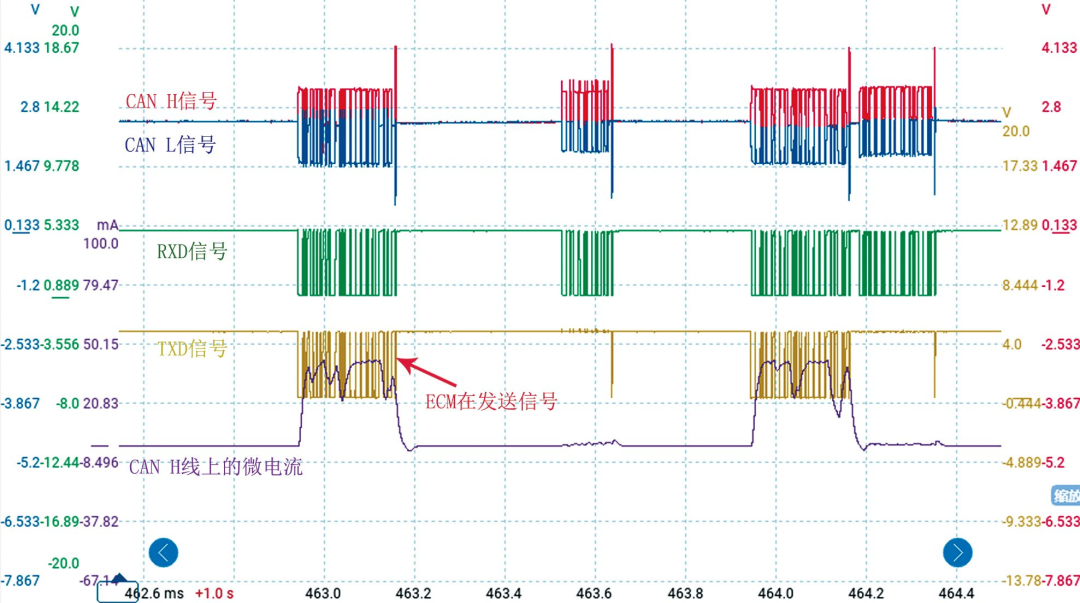Click the 463.6 time axis label
1080x603 pixels.
tap(594, 593)
